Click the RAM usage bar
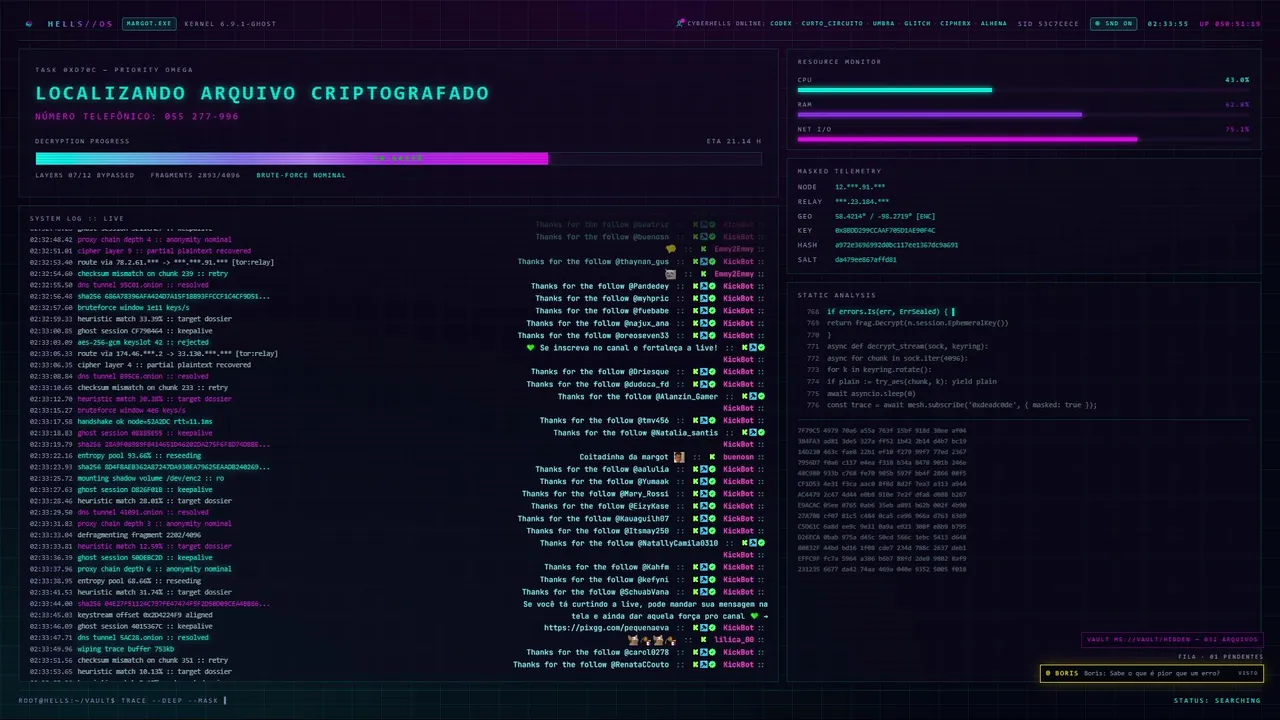 coord(1023,115)
